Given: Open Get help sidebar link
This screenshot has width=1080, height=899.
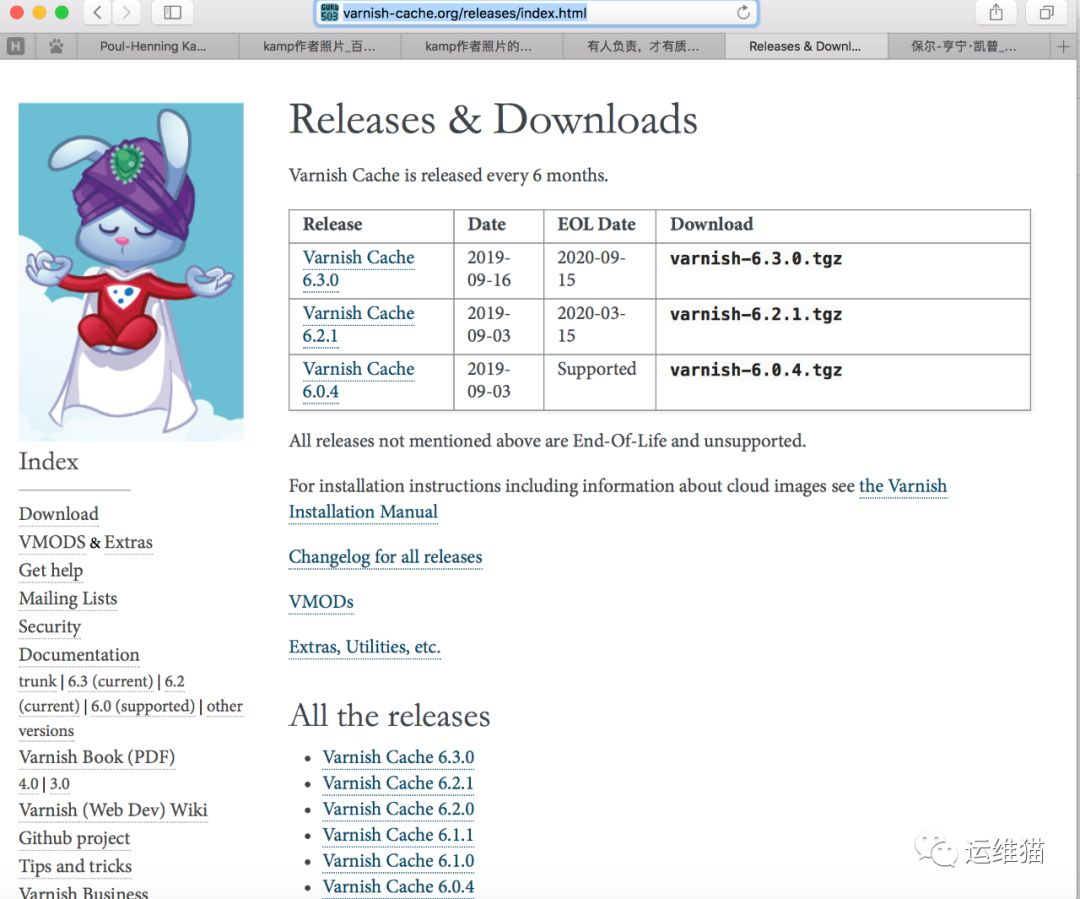Looking at the screenshot, I should coord(50,570).
